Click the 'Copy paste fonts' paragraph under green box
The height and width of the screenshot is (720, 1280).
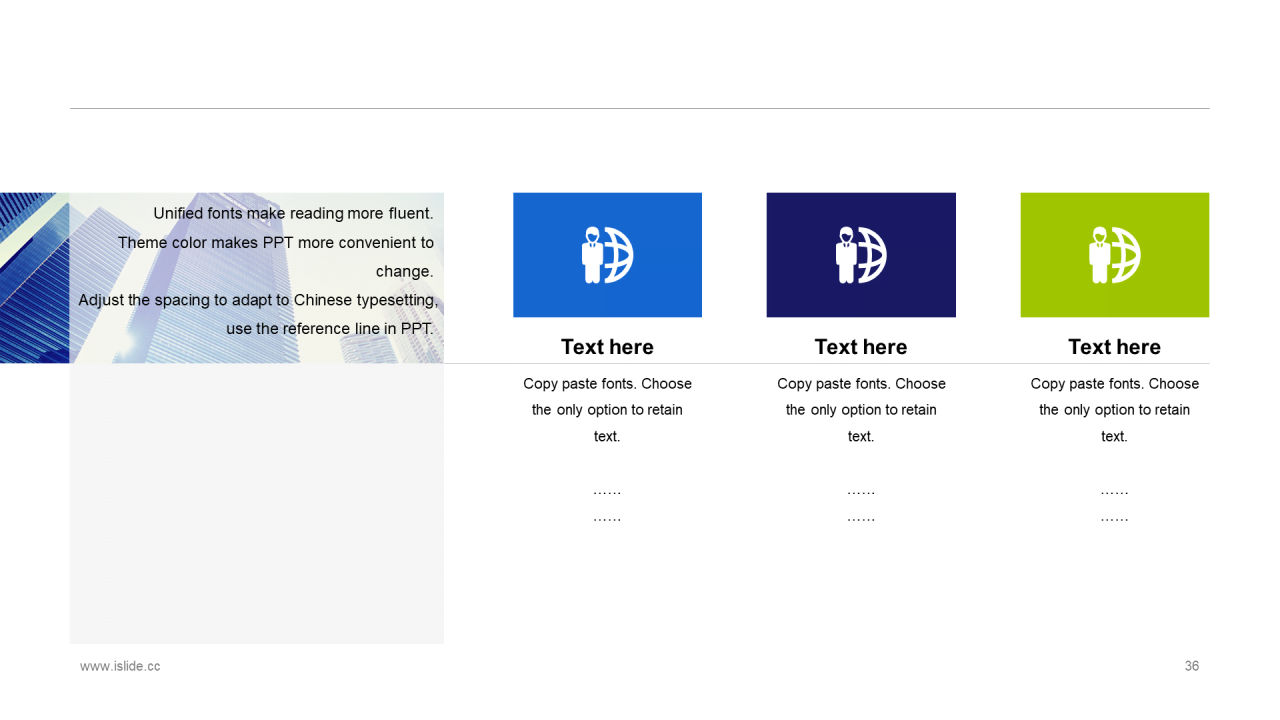tap(1114, 410)
